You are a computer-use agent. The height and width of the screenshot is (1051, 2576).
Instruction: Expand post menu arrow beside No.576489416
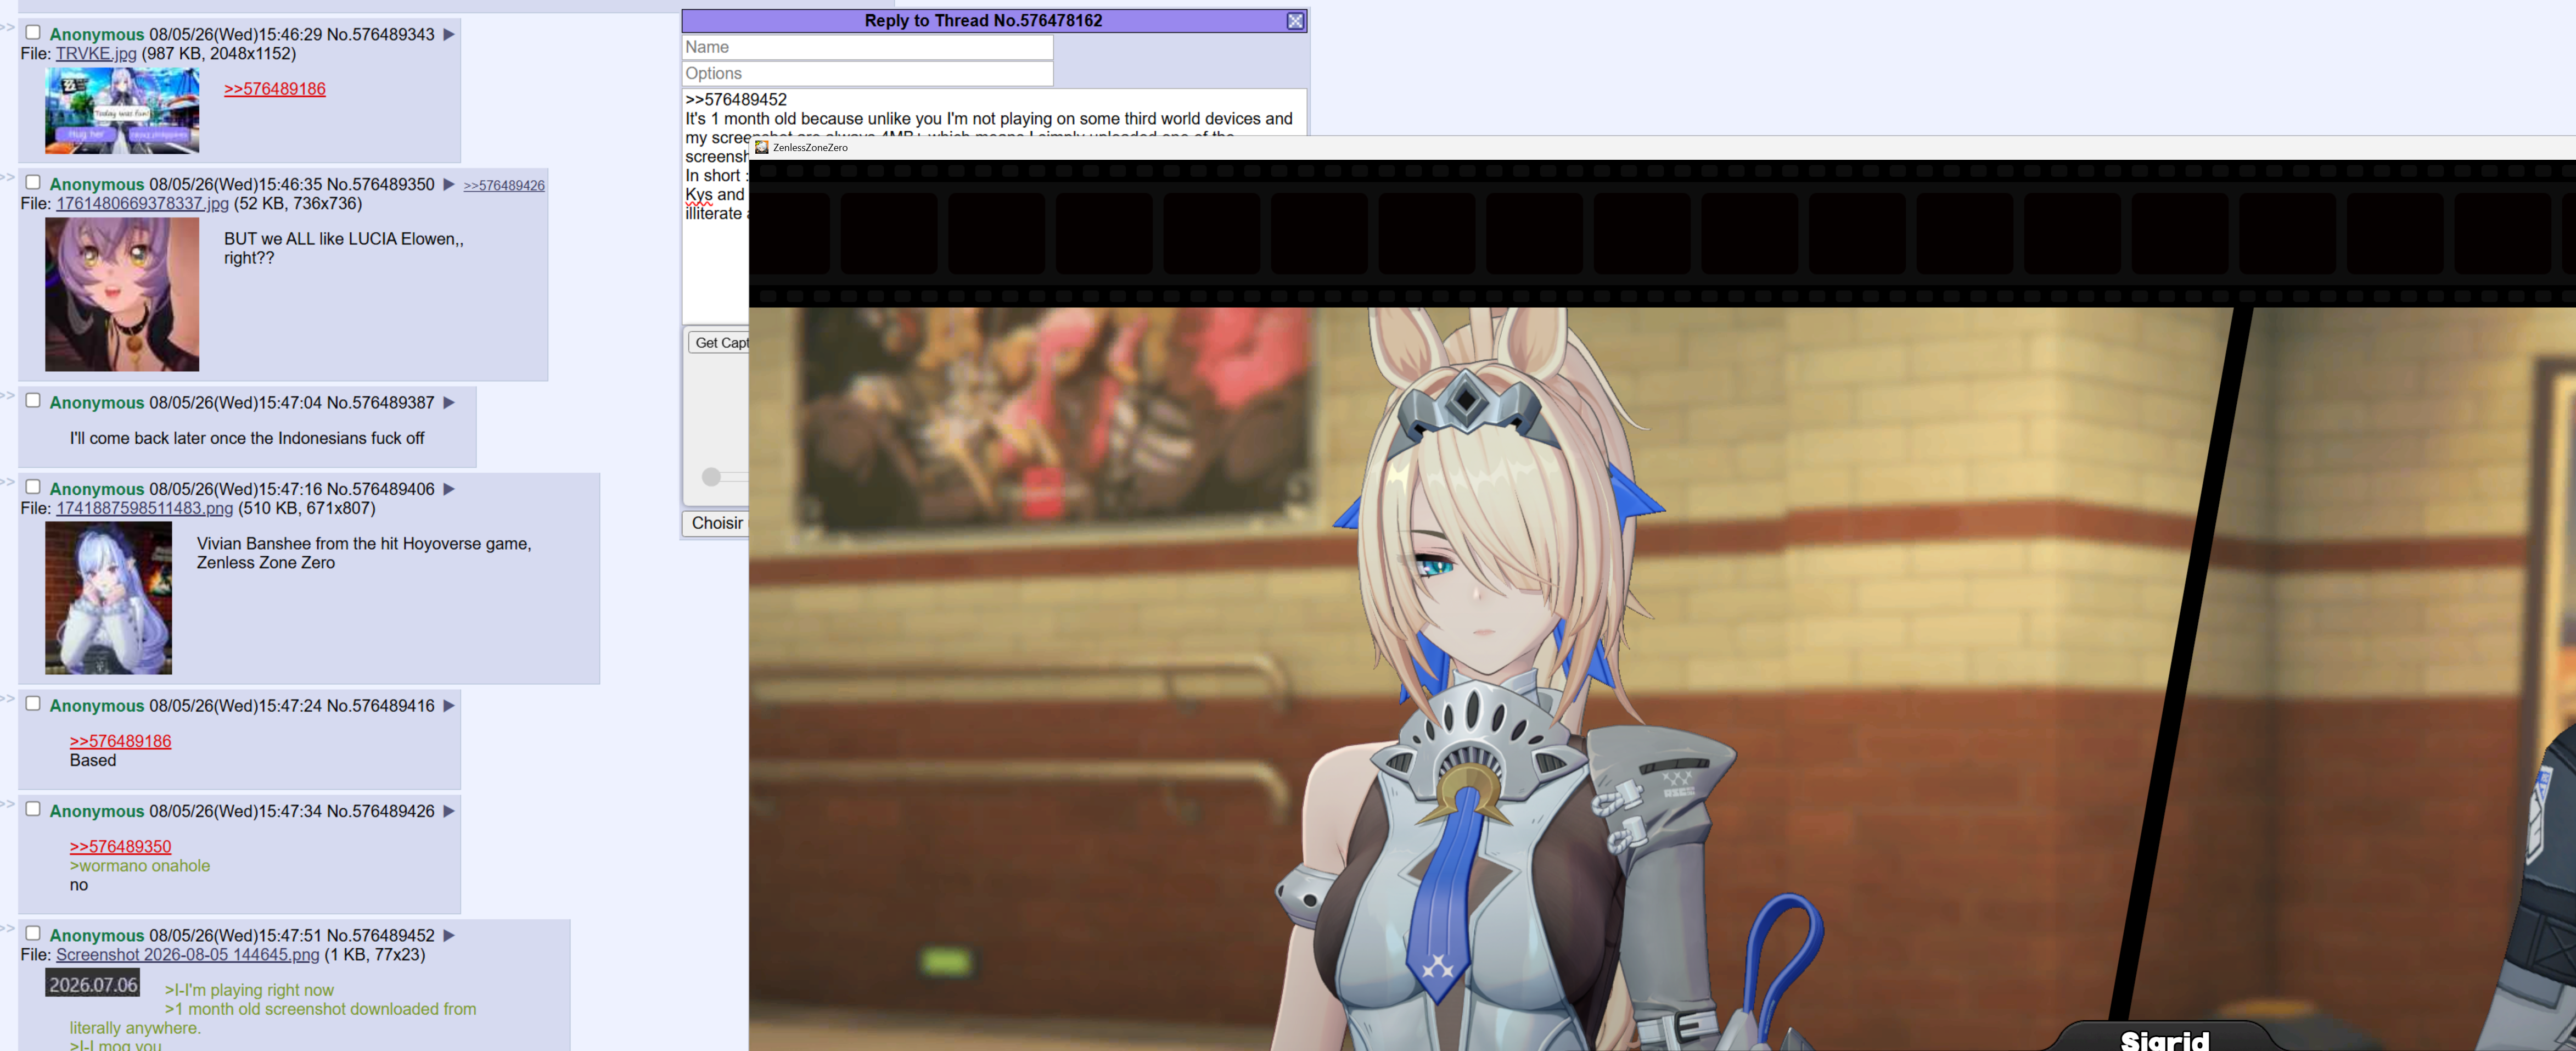point(449,705)
